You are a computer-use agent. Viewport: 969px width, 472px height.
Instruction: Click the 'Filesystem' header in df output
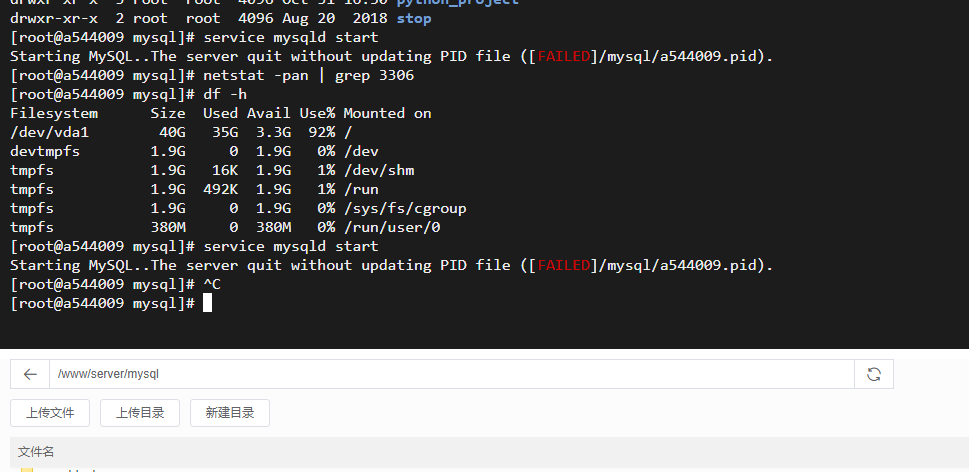(x=54, y=114)
